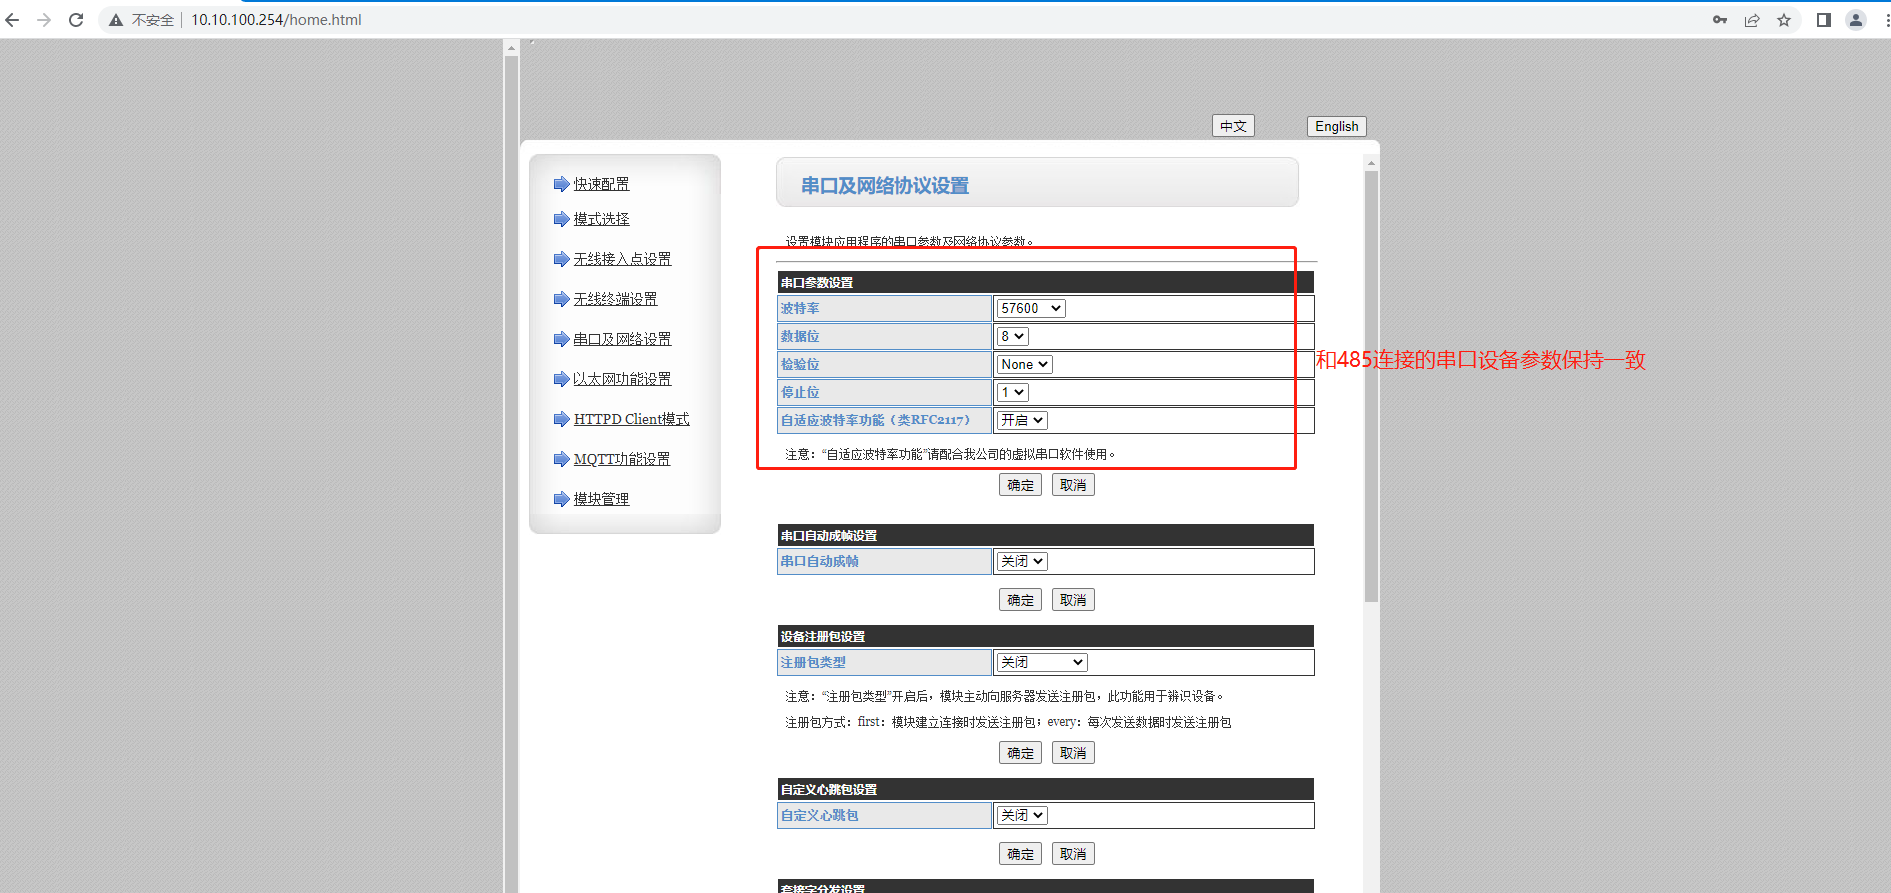The height and width of the screenshot is (893, 1891).
Task: Open the browser profile avatar icon
Action: point(1856,20)
